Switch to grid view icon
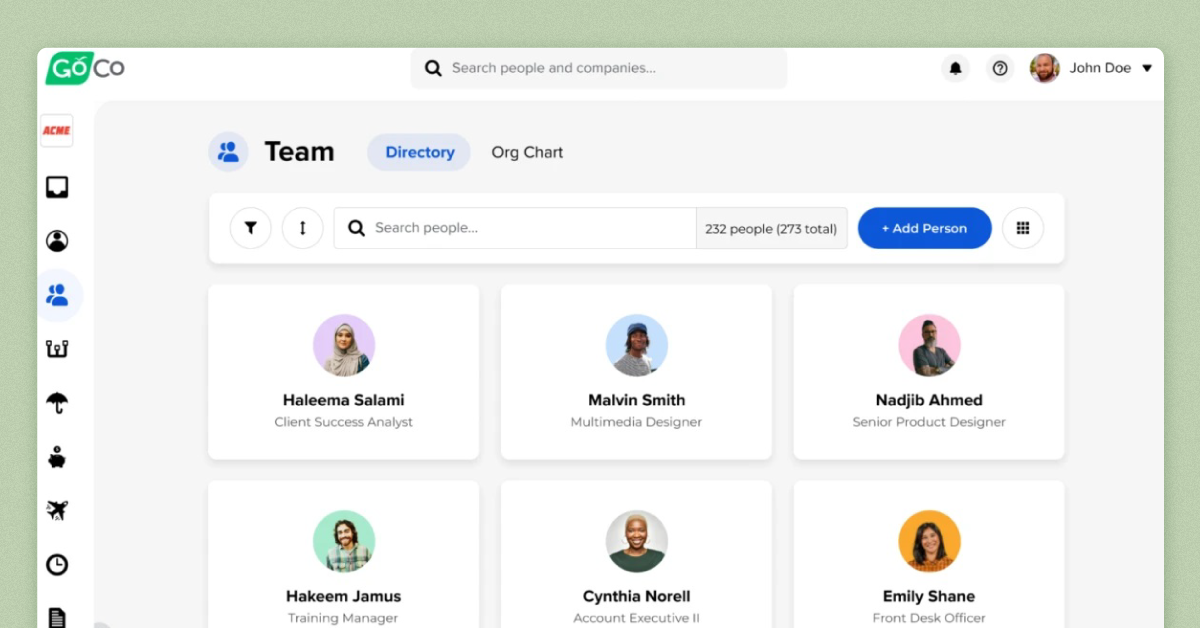This screenshot has height=628, width=1200. (1023, 228)
